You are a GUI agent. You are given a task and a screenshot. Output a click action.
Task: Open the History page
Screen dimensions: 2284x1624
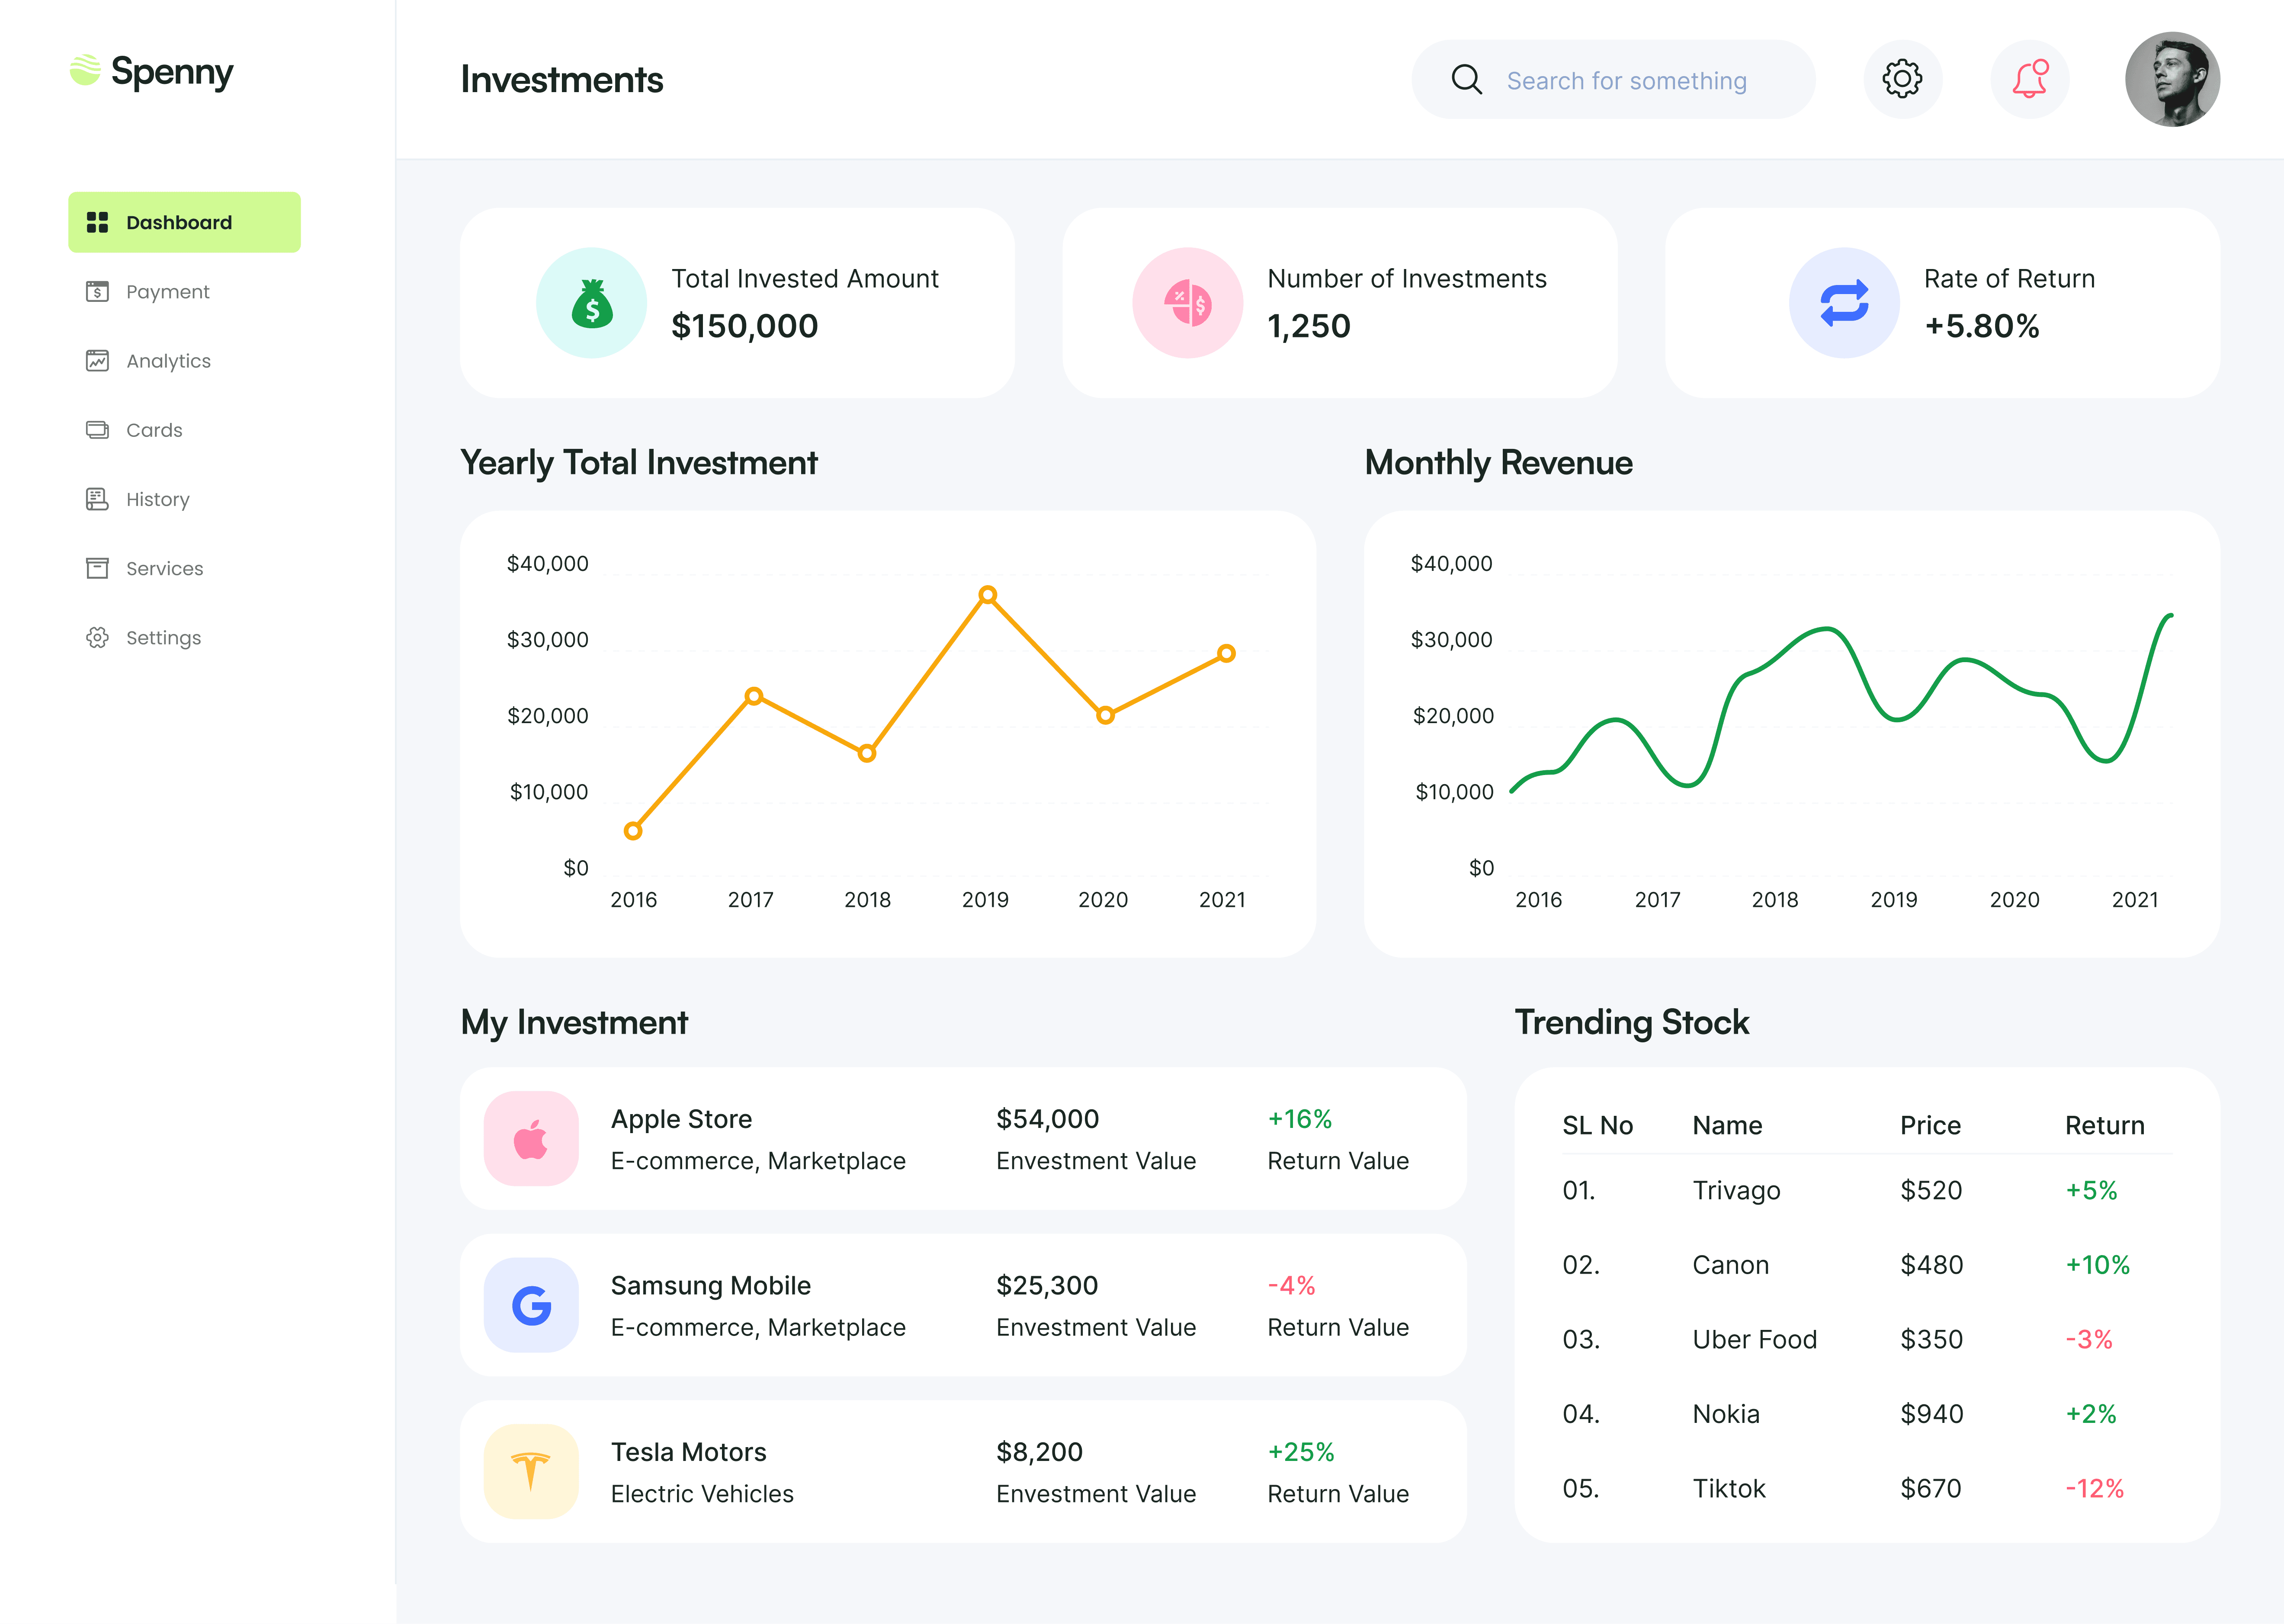tap(157, 499)
